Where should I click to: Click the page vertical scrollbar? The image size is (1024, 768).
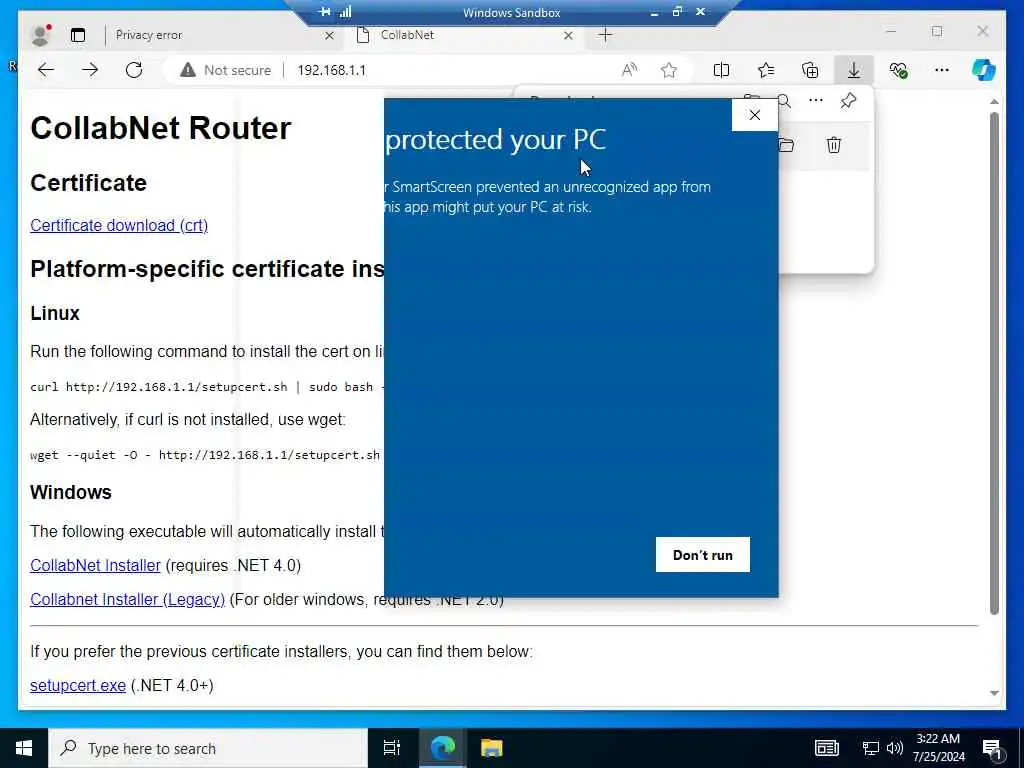994,363
